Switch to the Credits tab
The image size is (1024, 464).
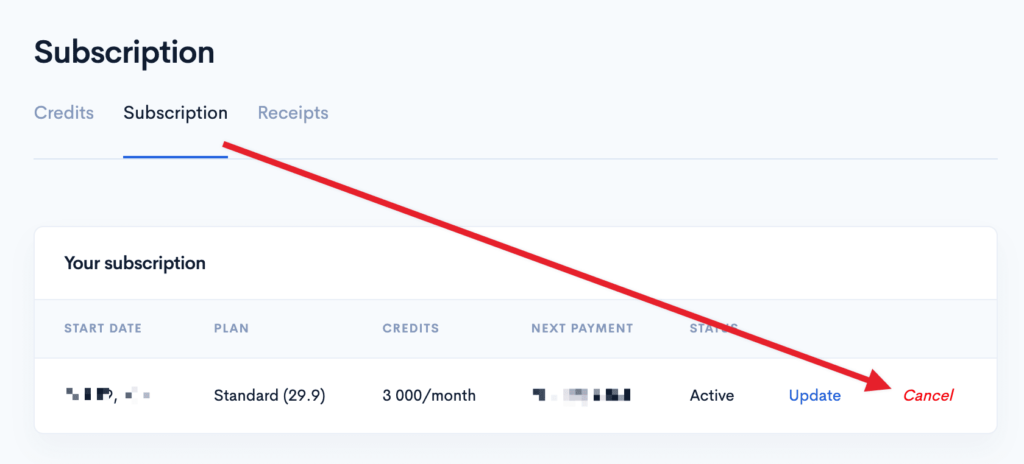click(64, 113)
